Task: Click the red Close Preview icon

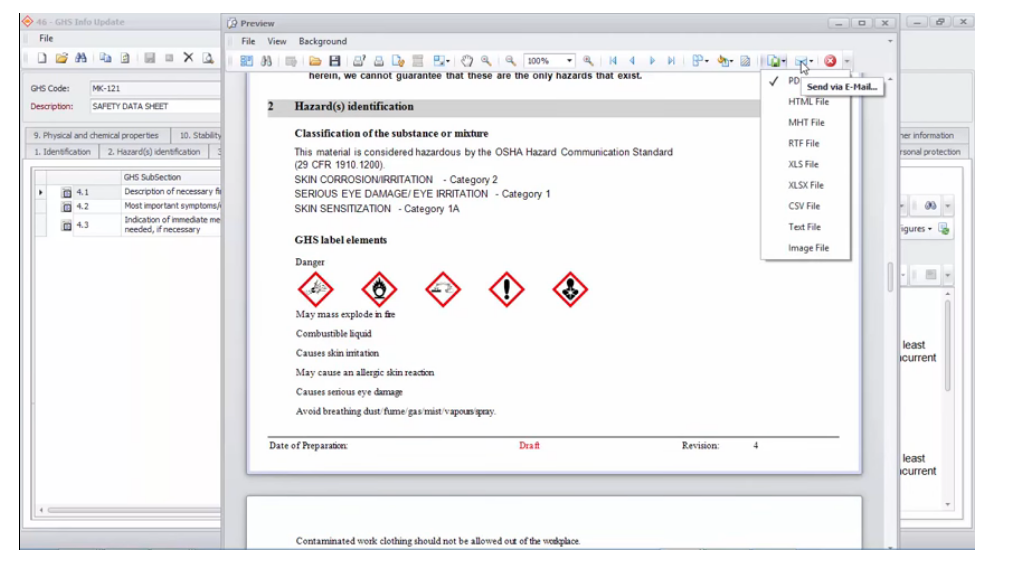Action: click(830, 61)
